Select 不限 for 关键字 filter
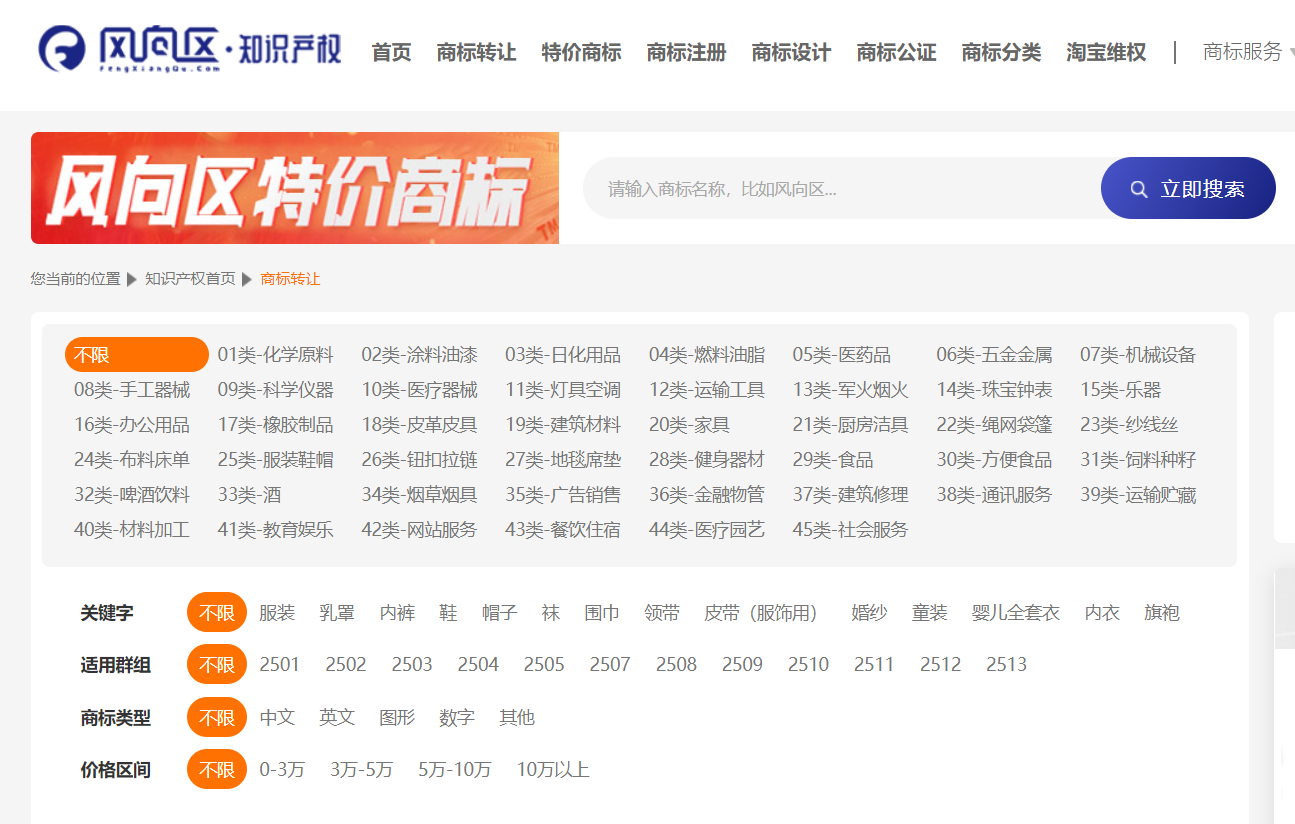 pyautogui.click(x=217, y=612)
